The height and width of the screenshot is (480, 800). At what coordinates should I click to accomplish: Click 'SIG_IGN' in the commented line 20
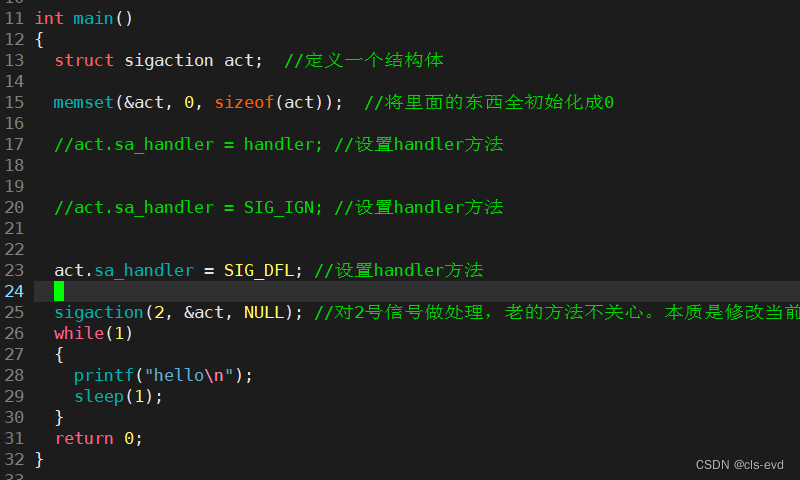tap(278, 208)
